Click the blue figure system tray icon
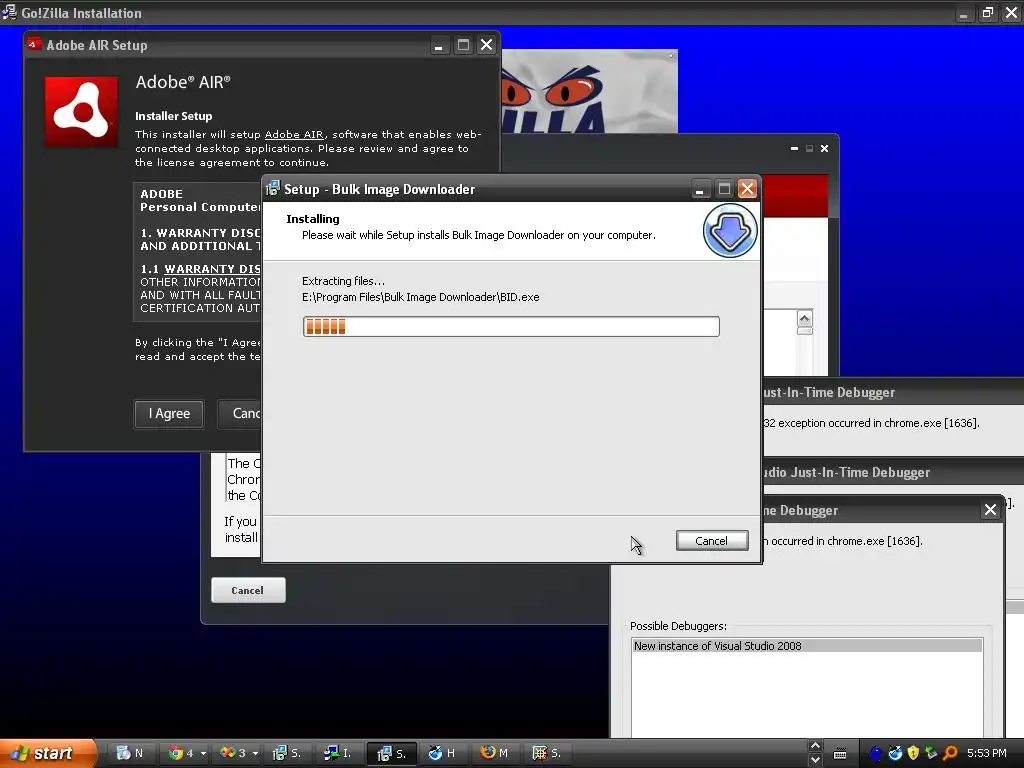This screenshot has width=1024, height=768. pyautogui.click(x=876, y=754)
